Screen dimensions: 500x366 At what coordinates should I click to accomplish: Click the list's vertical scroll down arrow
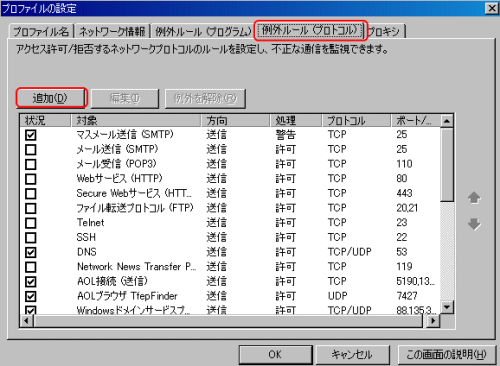[447, 307]
